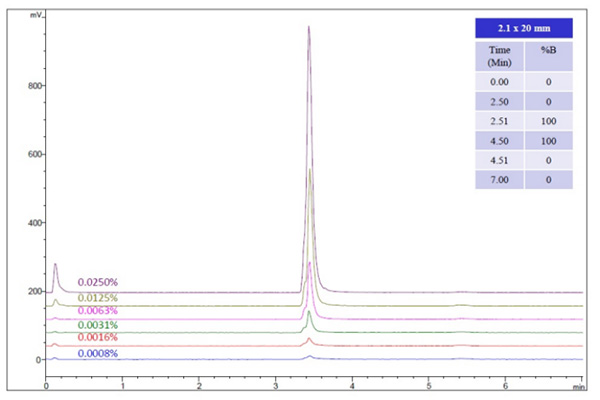Click the %B value in the 2.51 row
The width and height of the screenshot is (600, 400).
pyautogui.click(x=548, y=120)
